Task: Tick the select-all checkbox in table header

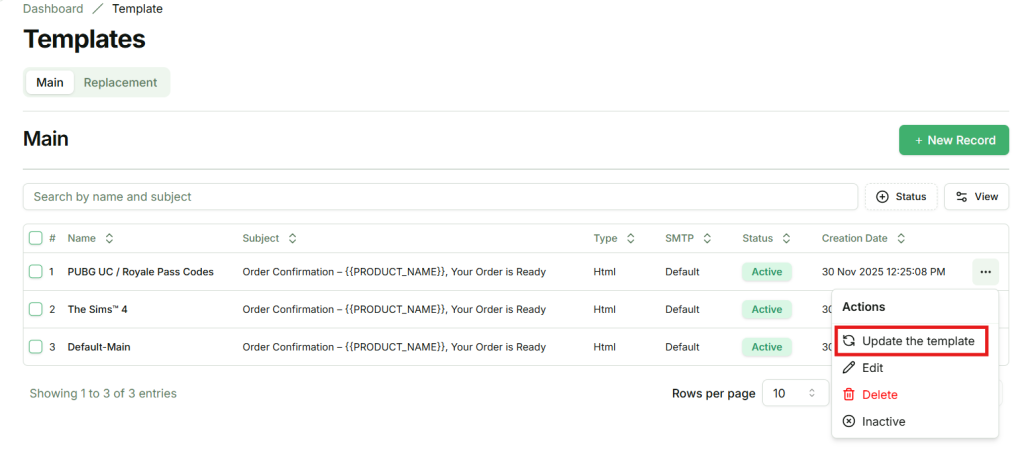Action: 36,238
